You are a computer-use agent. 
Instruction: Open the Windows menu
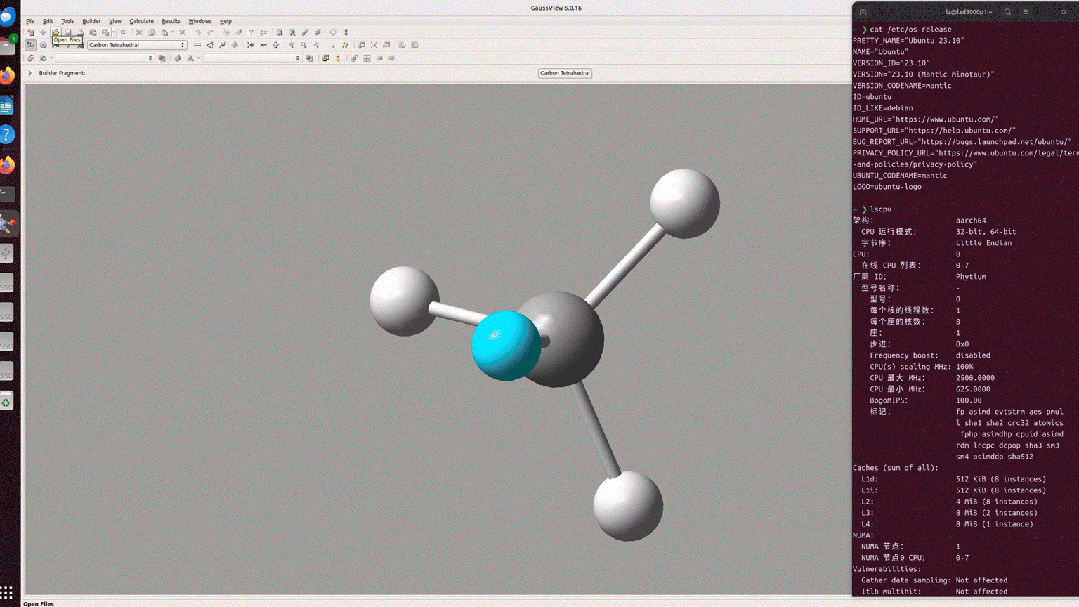200,21
